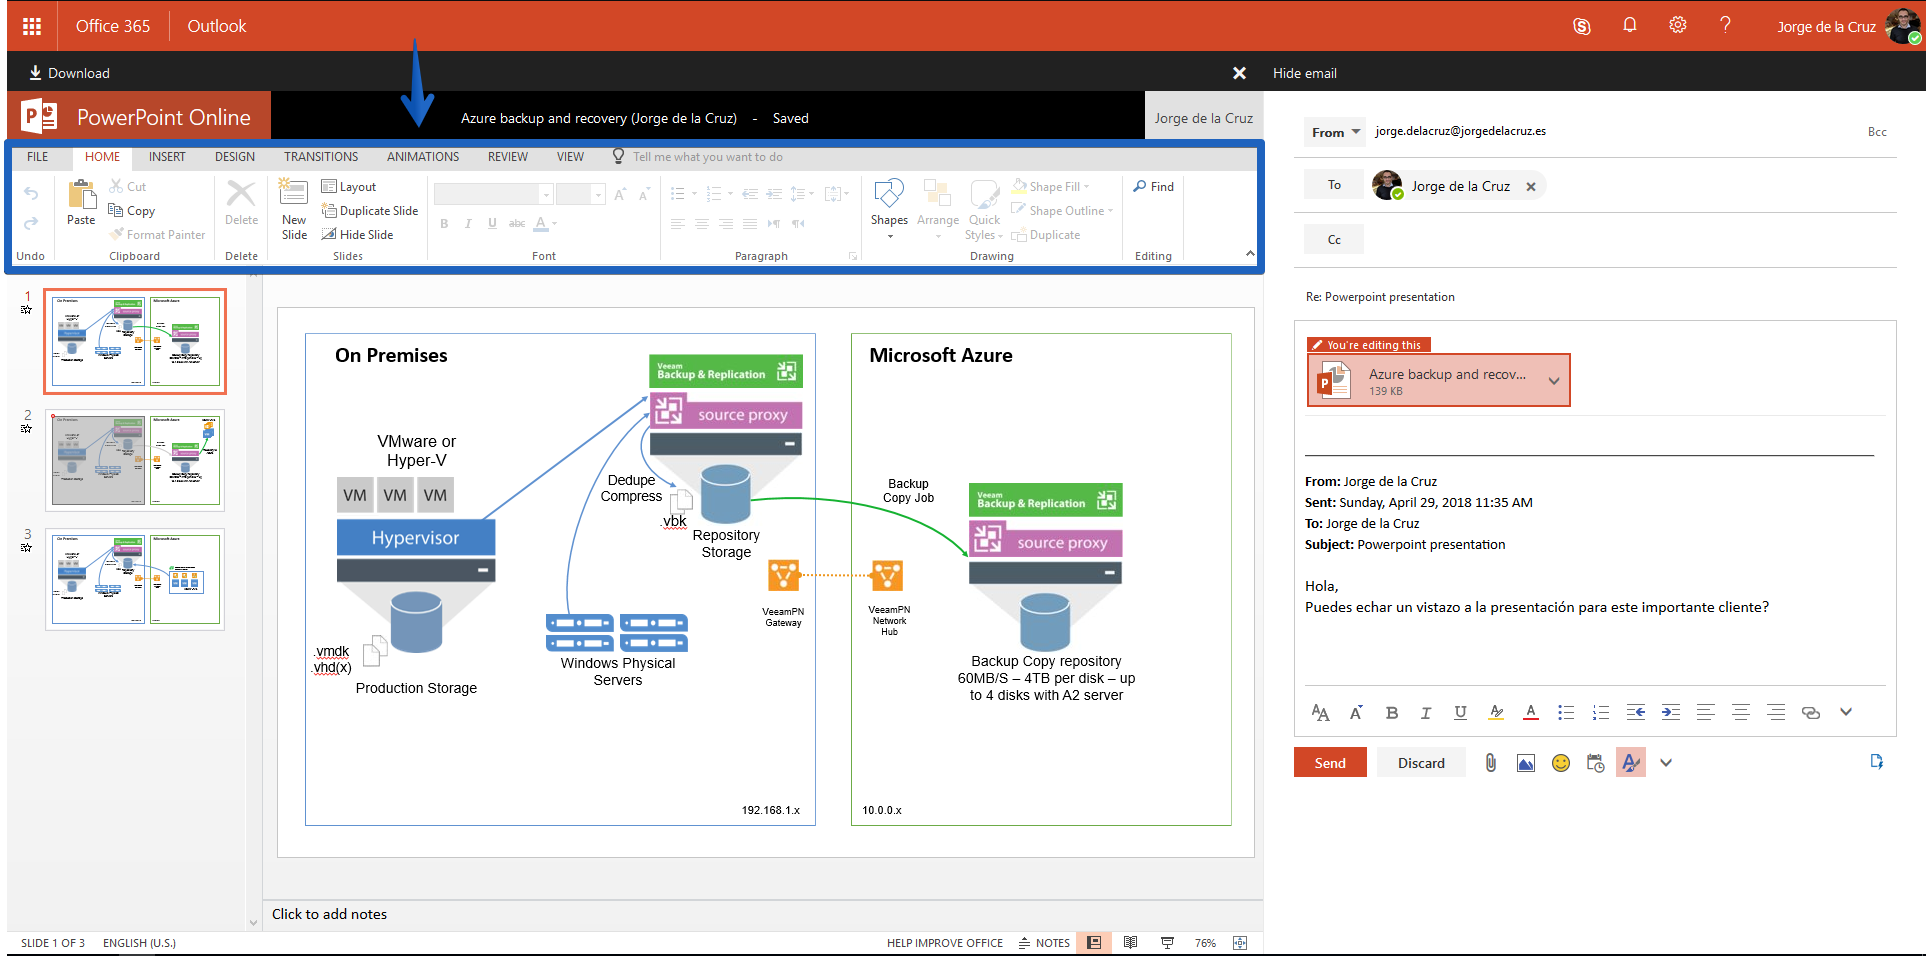This screenshot has height=956, width=1926.
Task: Close the attachment preview with the X
Action: 1239,73
